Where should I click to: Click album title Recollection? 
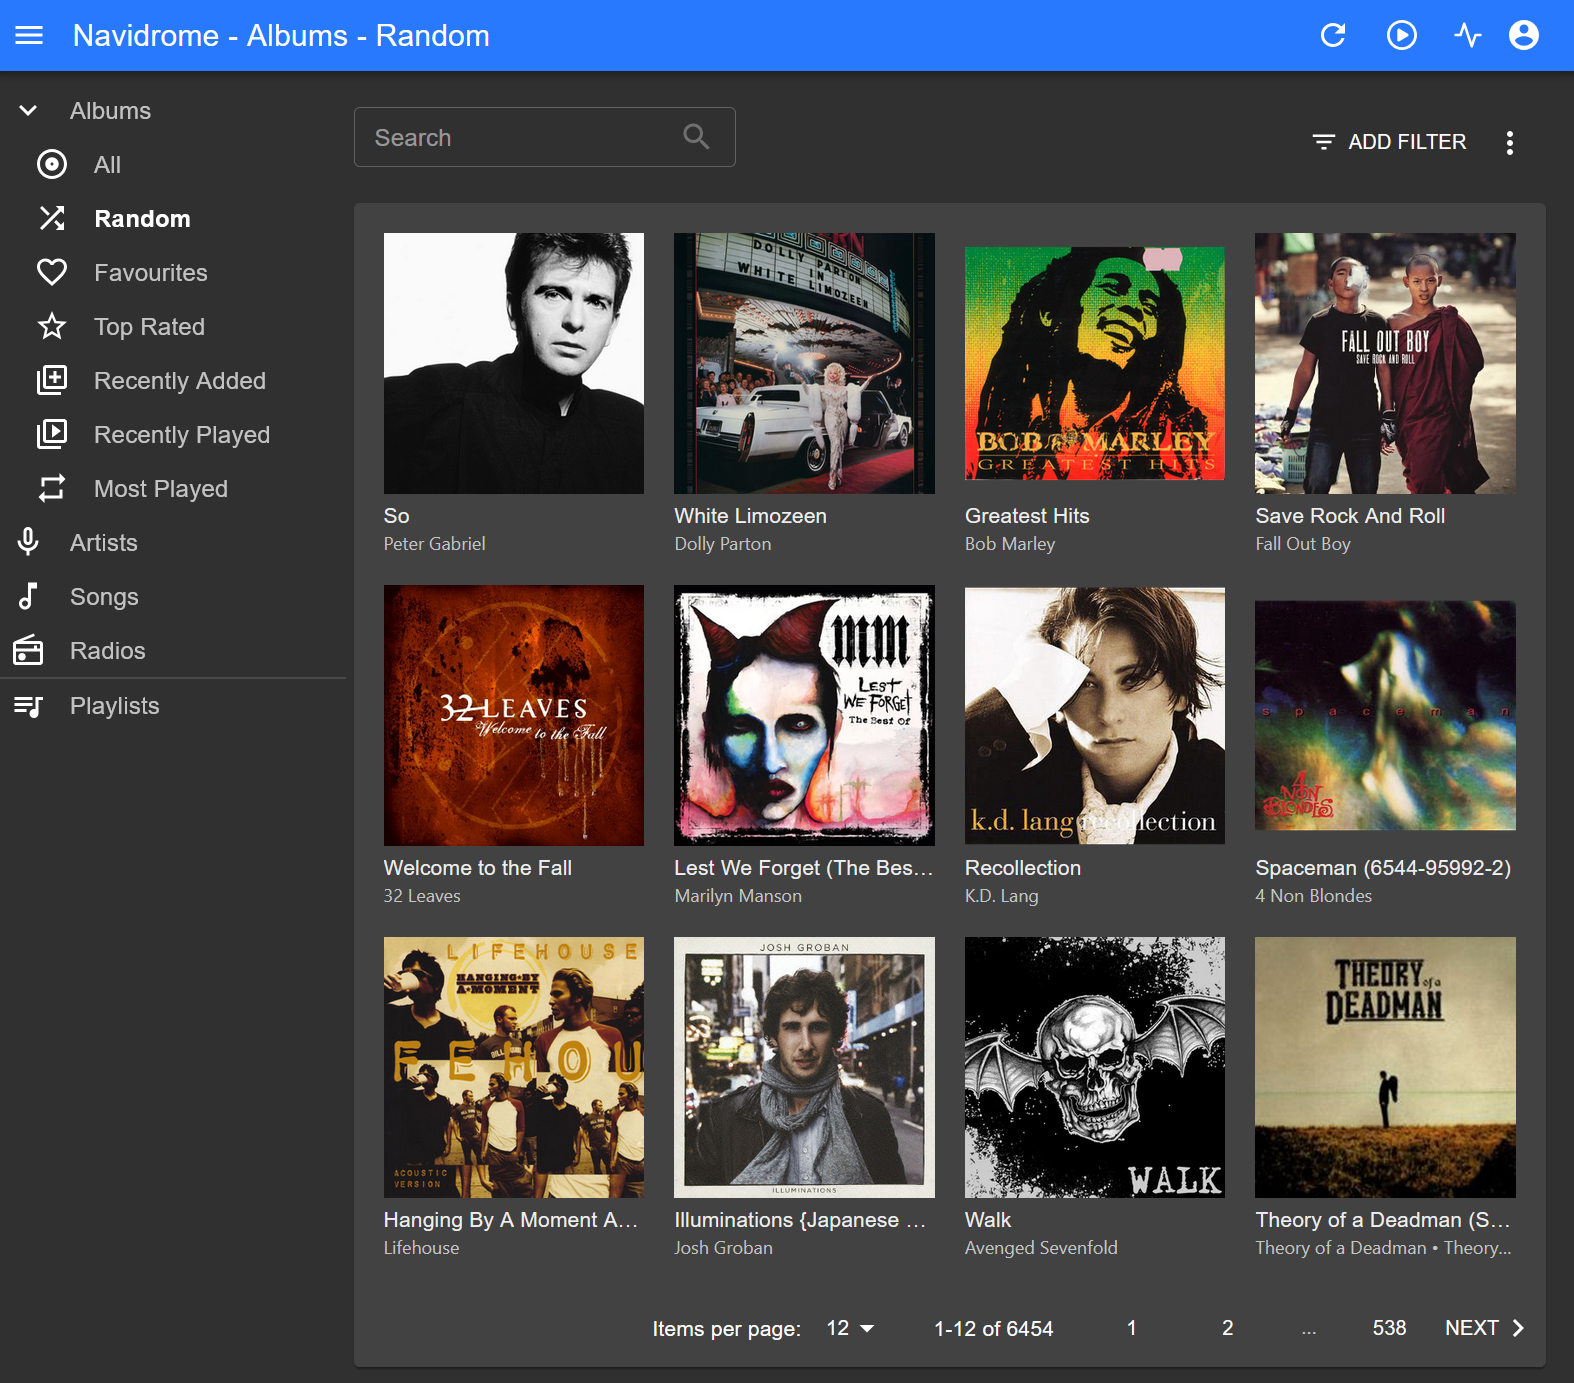[1023, 868]
